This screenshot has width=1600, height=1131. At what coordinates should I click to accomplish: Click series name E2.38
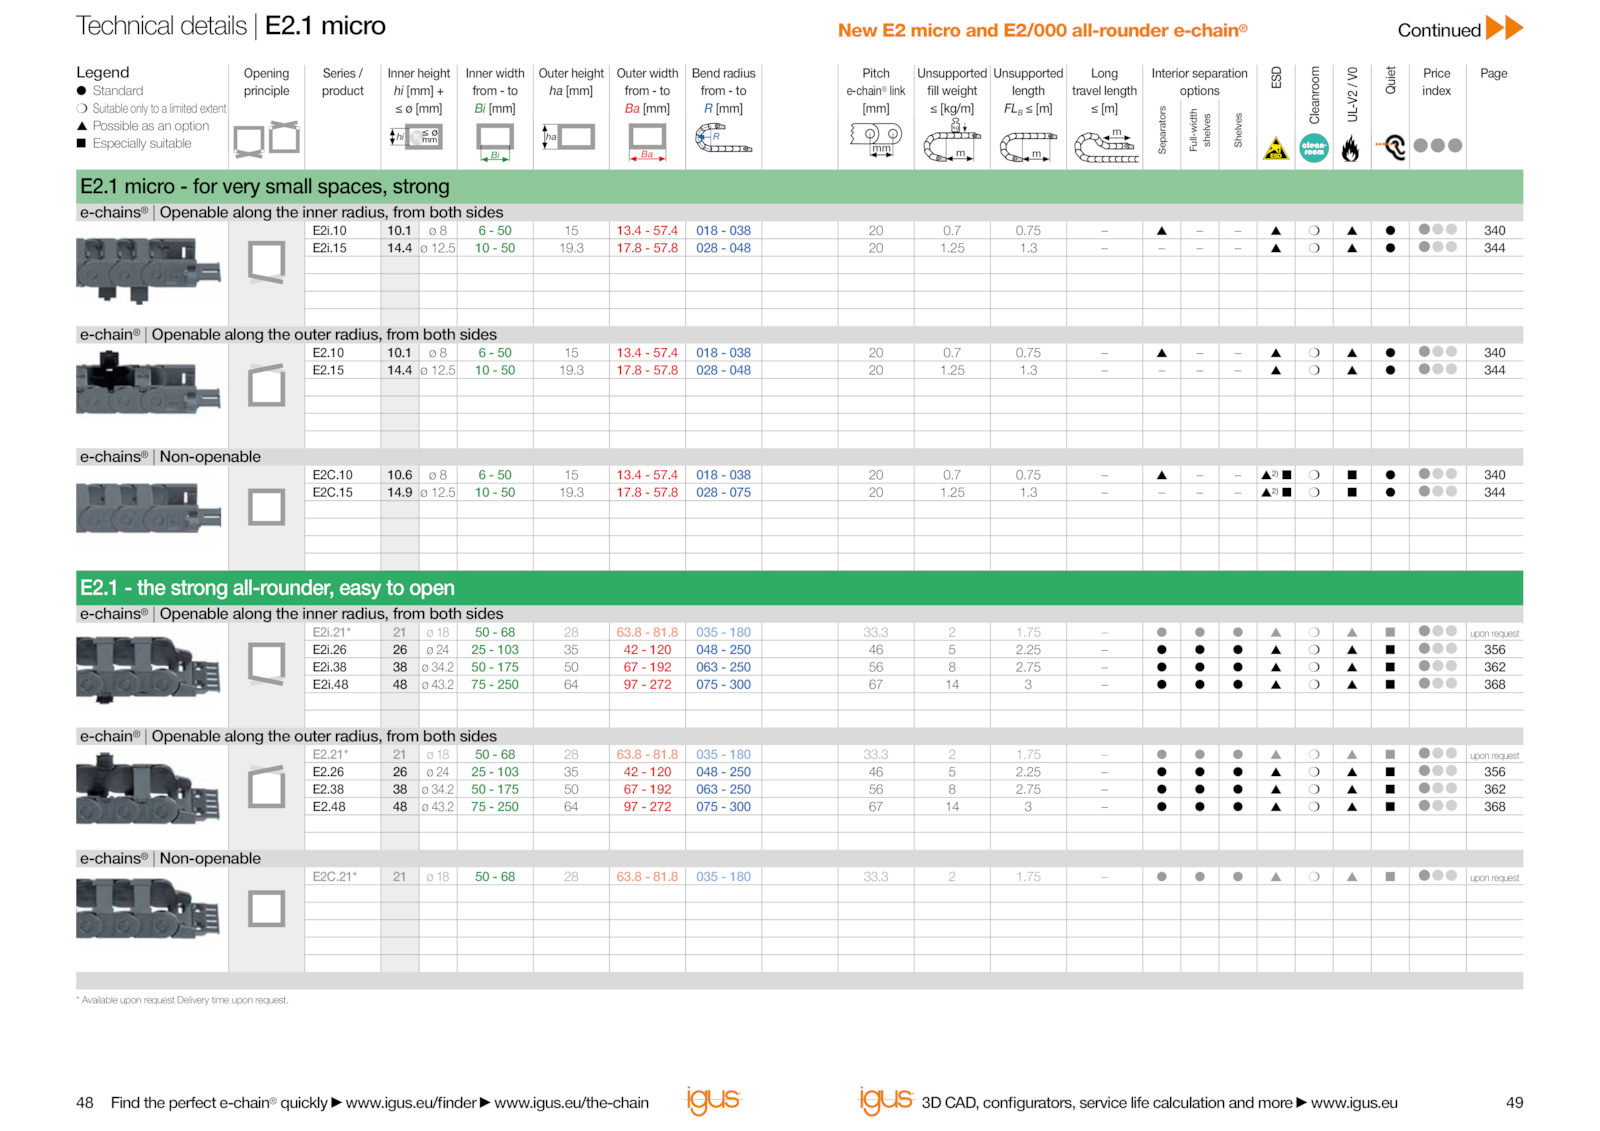(x=328, y=789)
